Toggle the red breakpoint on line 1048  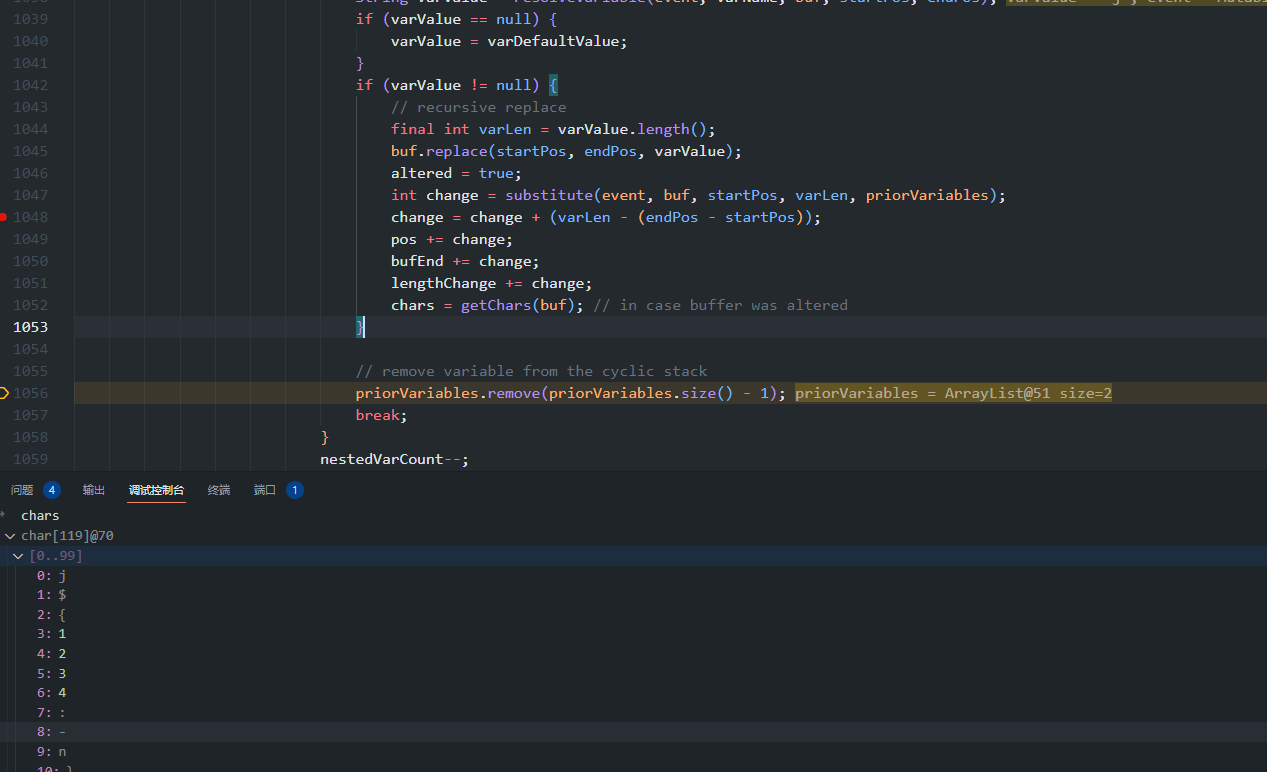click(x=4, y=217)
